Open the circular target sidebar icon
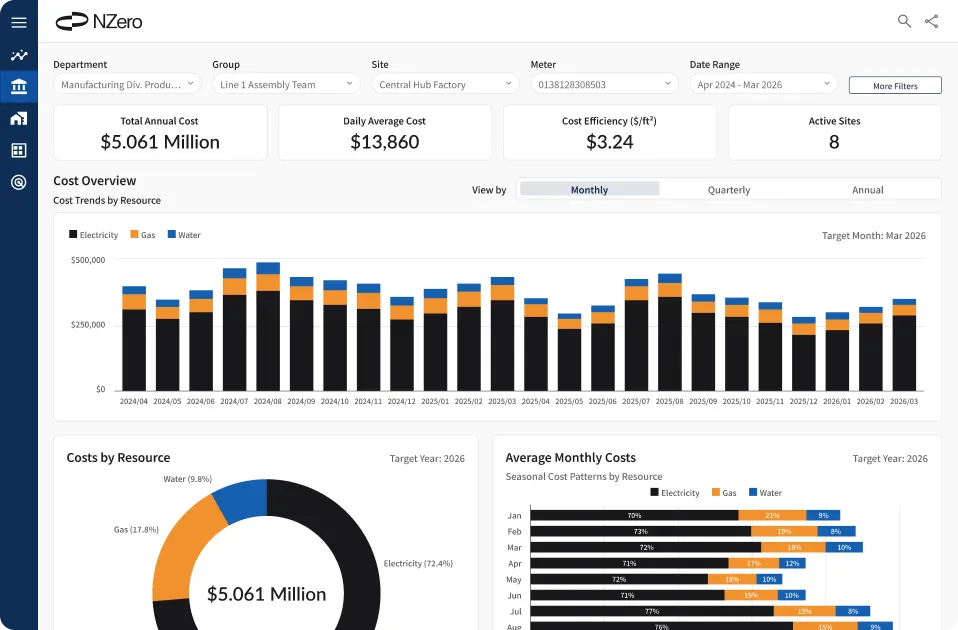Viewport: 958px width, 630px height. [x=18, y=182]
